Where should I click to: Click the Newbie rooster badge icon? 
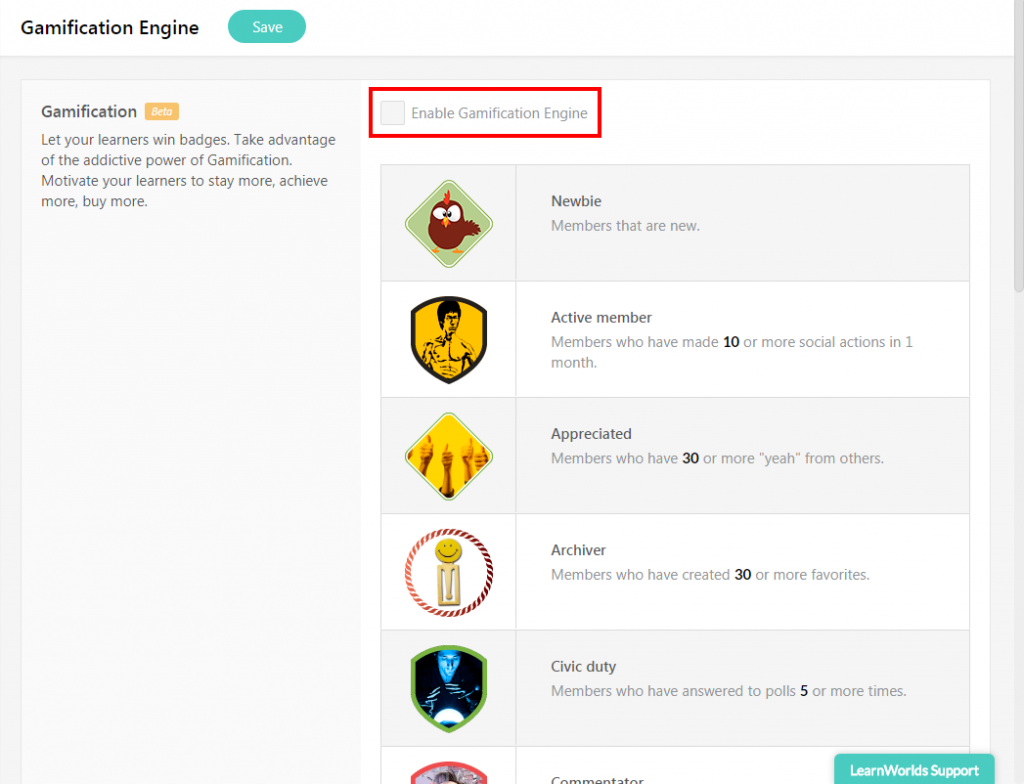coord(449,223)
